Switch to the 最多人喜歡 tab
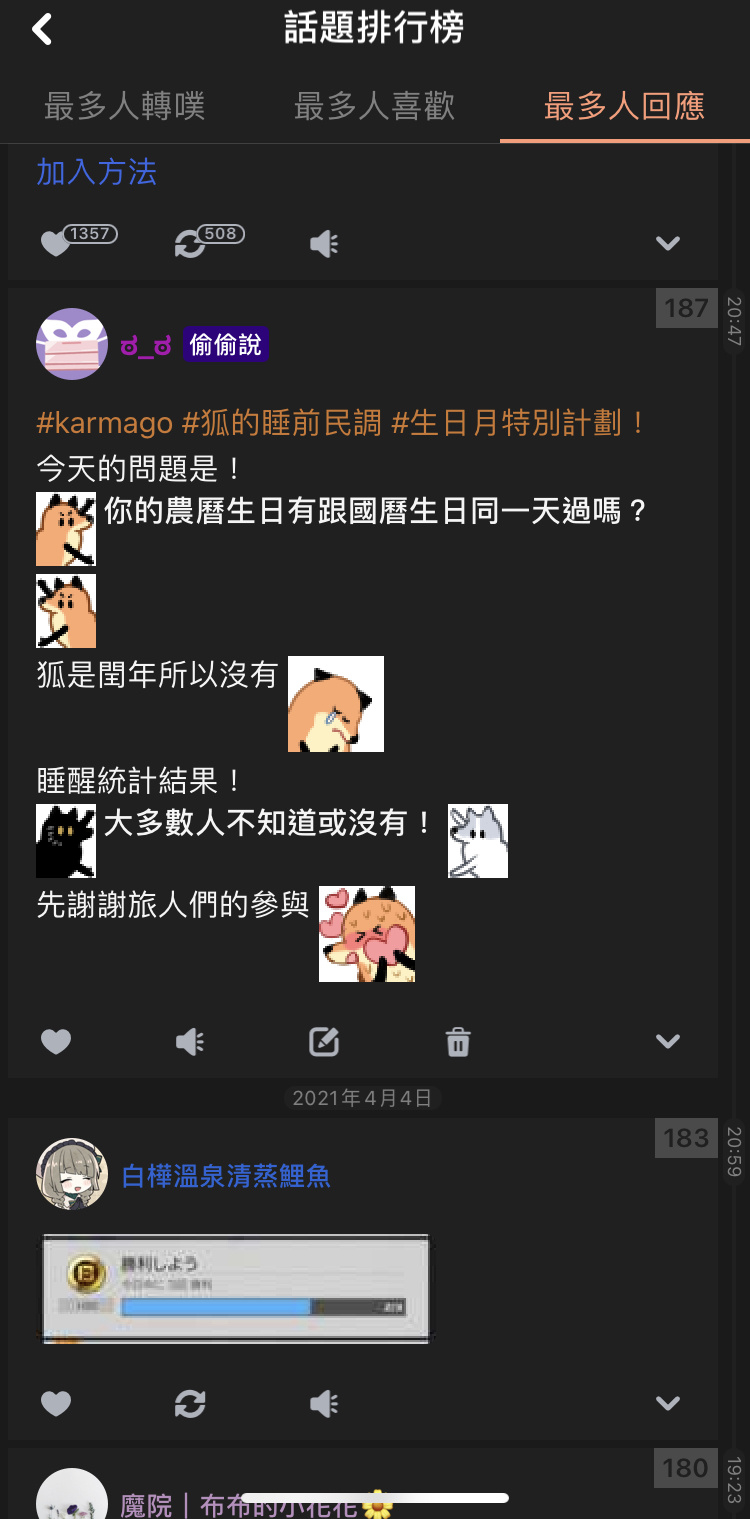The width and height of the screenshot is (750, 1519). tap(375, 106)
